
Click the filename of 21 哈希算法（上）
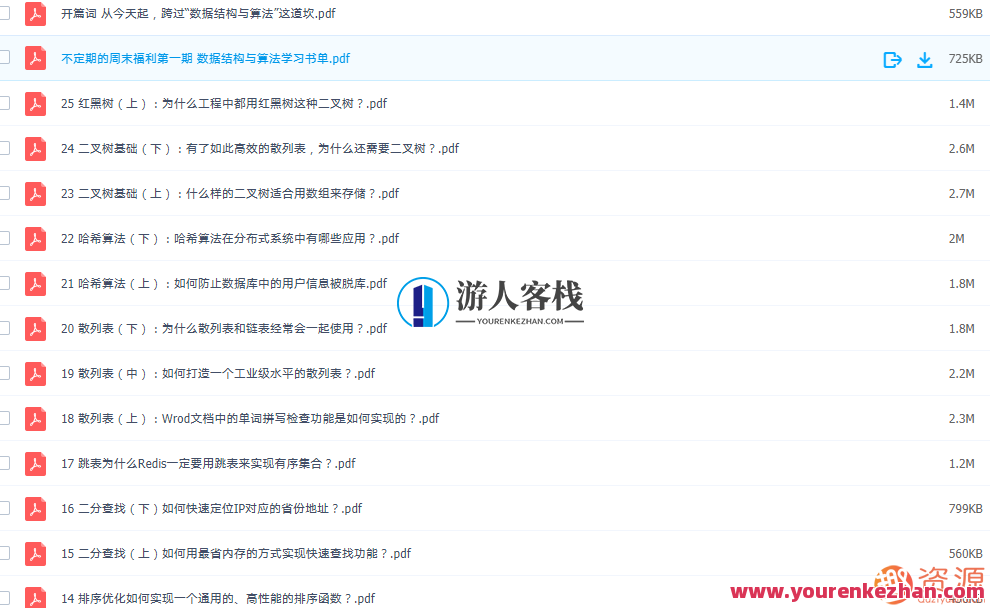coord(225,283)
